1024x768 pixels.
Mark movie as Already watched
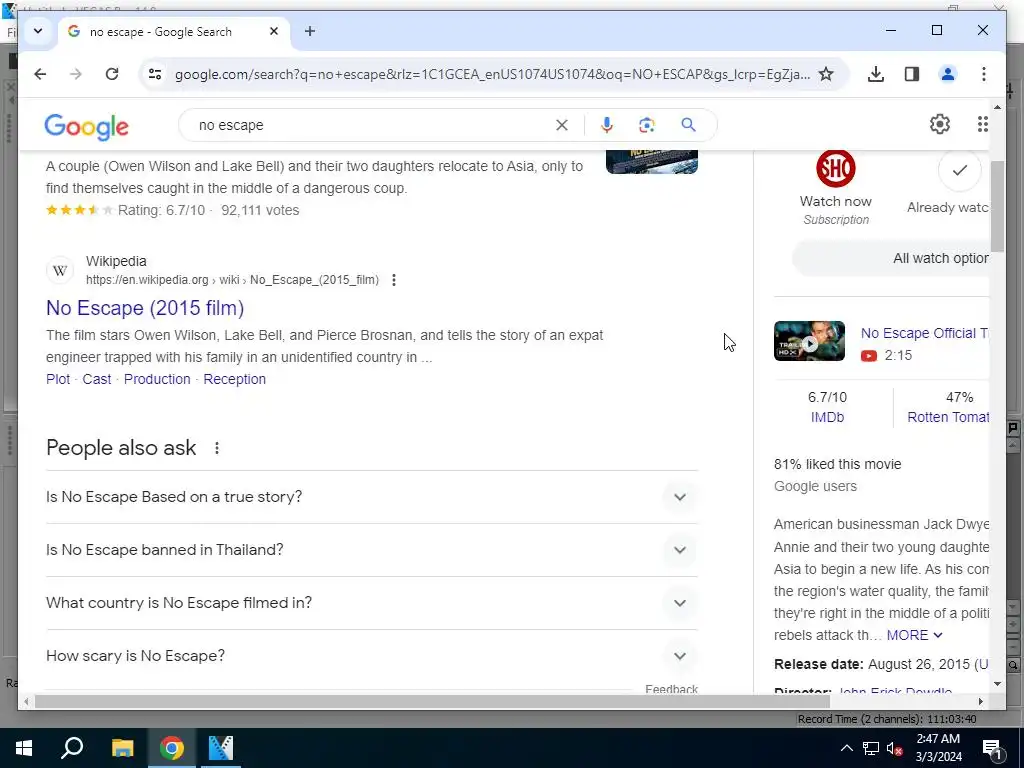[x=959, y=170]
